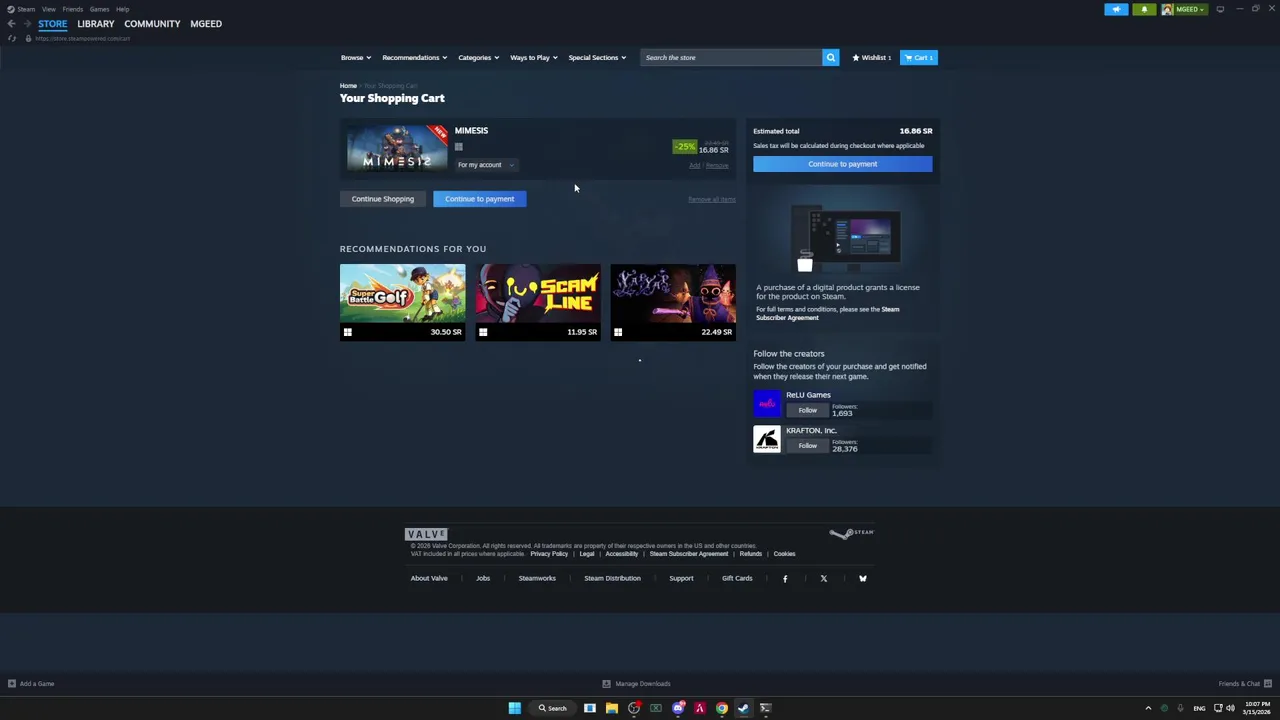Image resolution: width=1280 pixels, height=720 pixels.
Task: Click the Valve logo in the footer
Action: 426,534
